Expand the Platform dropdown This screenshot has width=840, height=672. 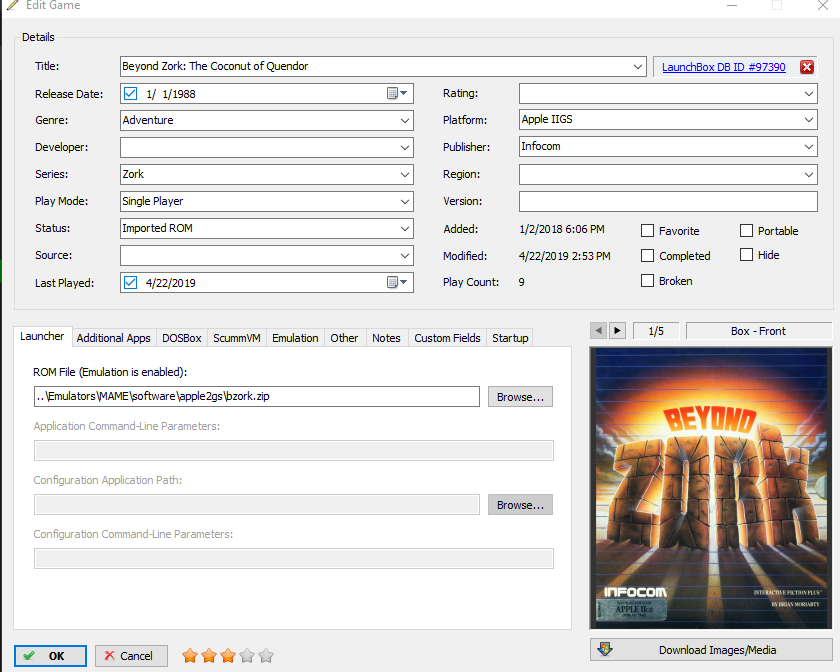click(809, 120)
